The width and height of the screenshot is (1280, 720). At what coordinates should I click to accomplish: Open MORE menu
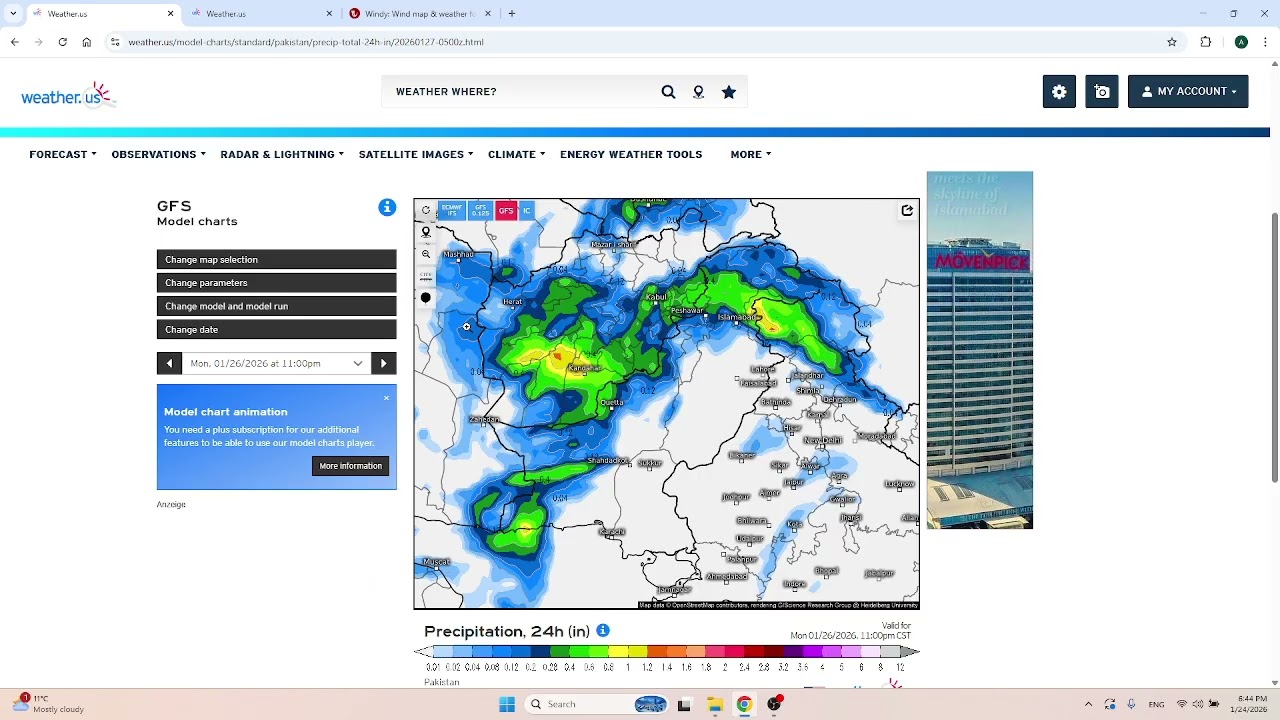pos(751,154)
